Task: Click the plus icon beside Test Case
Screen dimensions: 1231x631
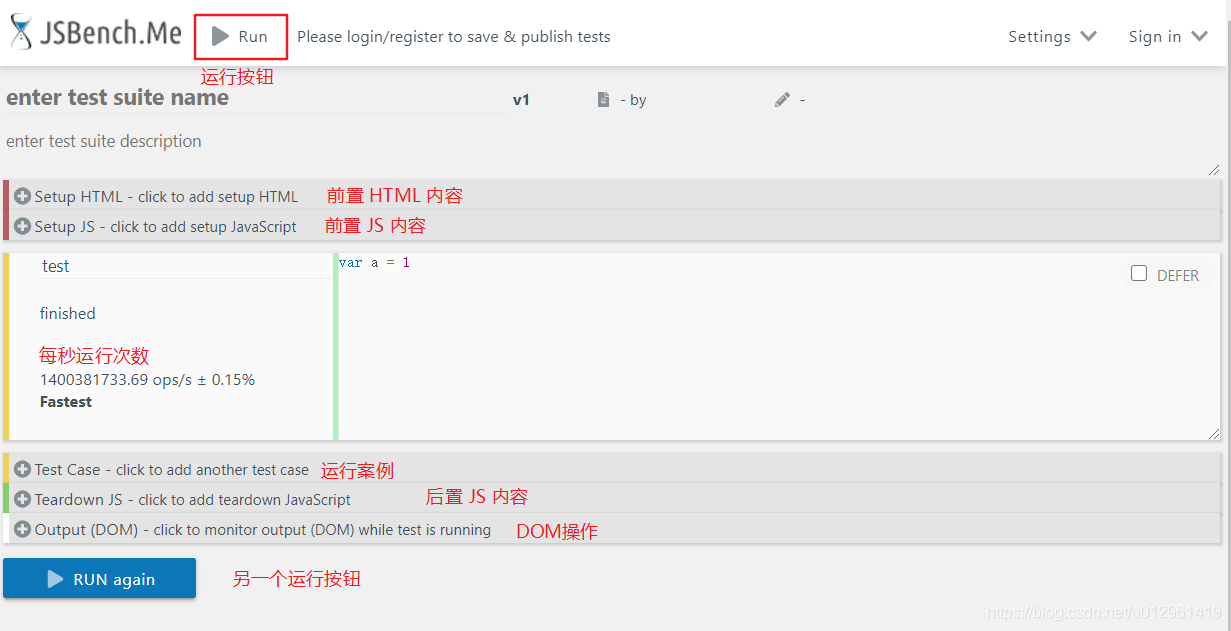Action: [21, 469]
